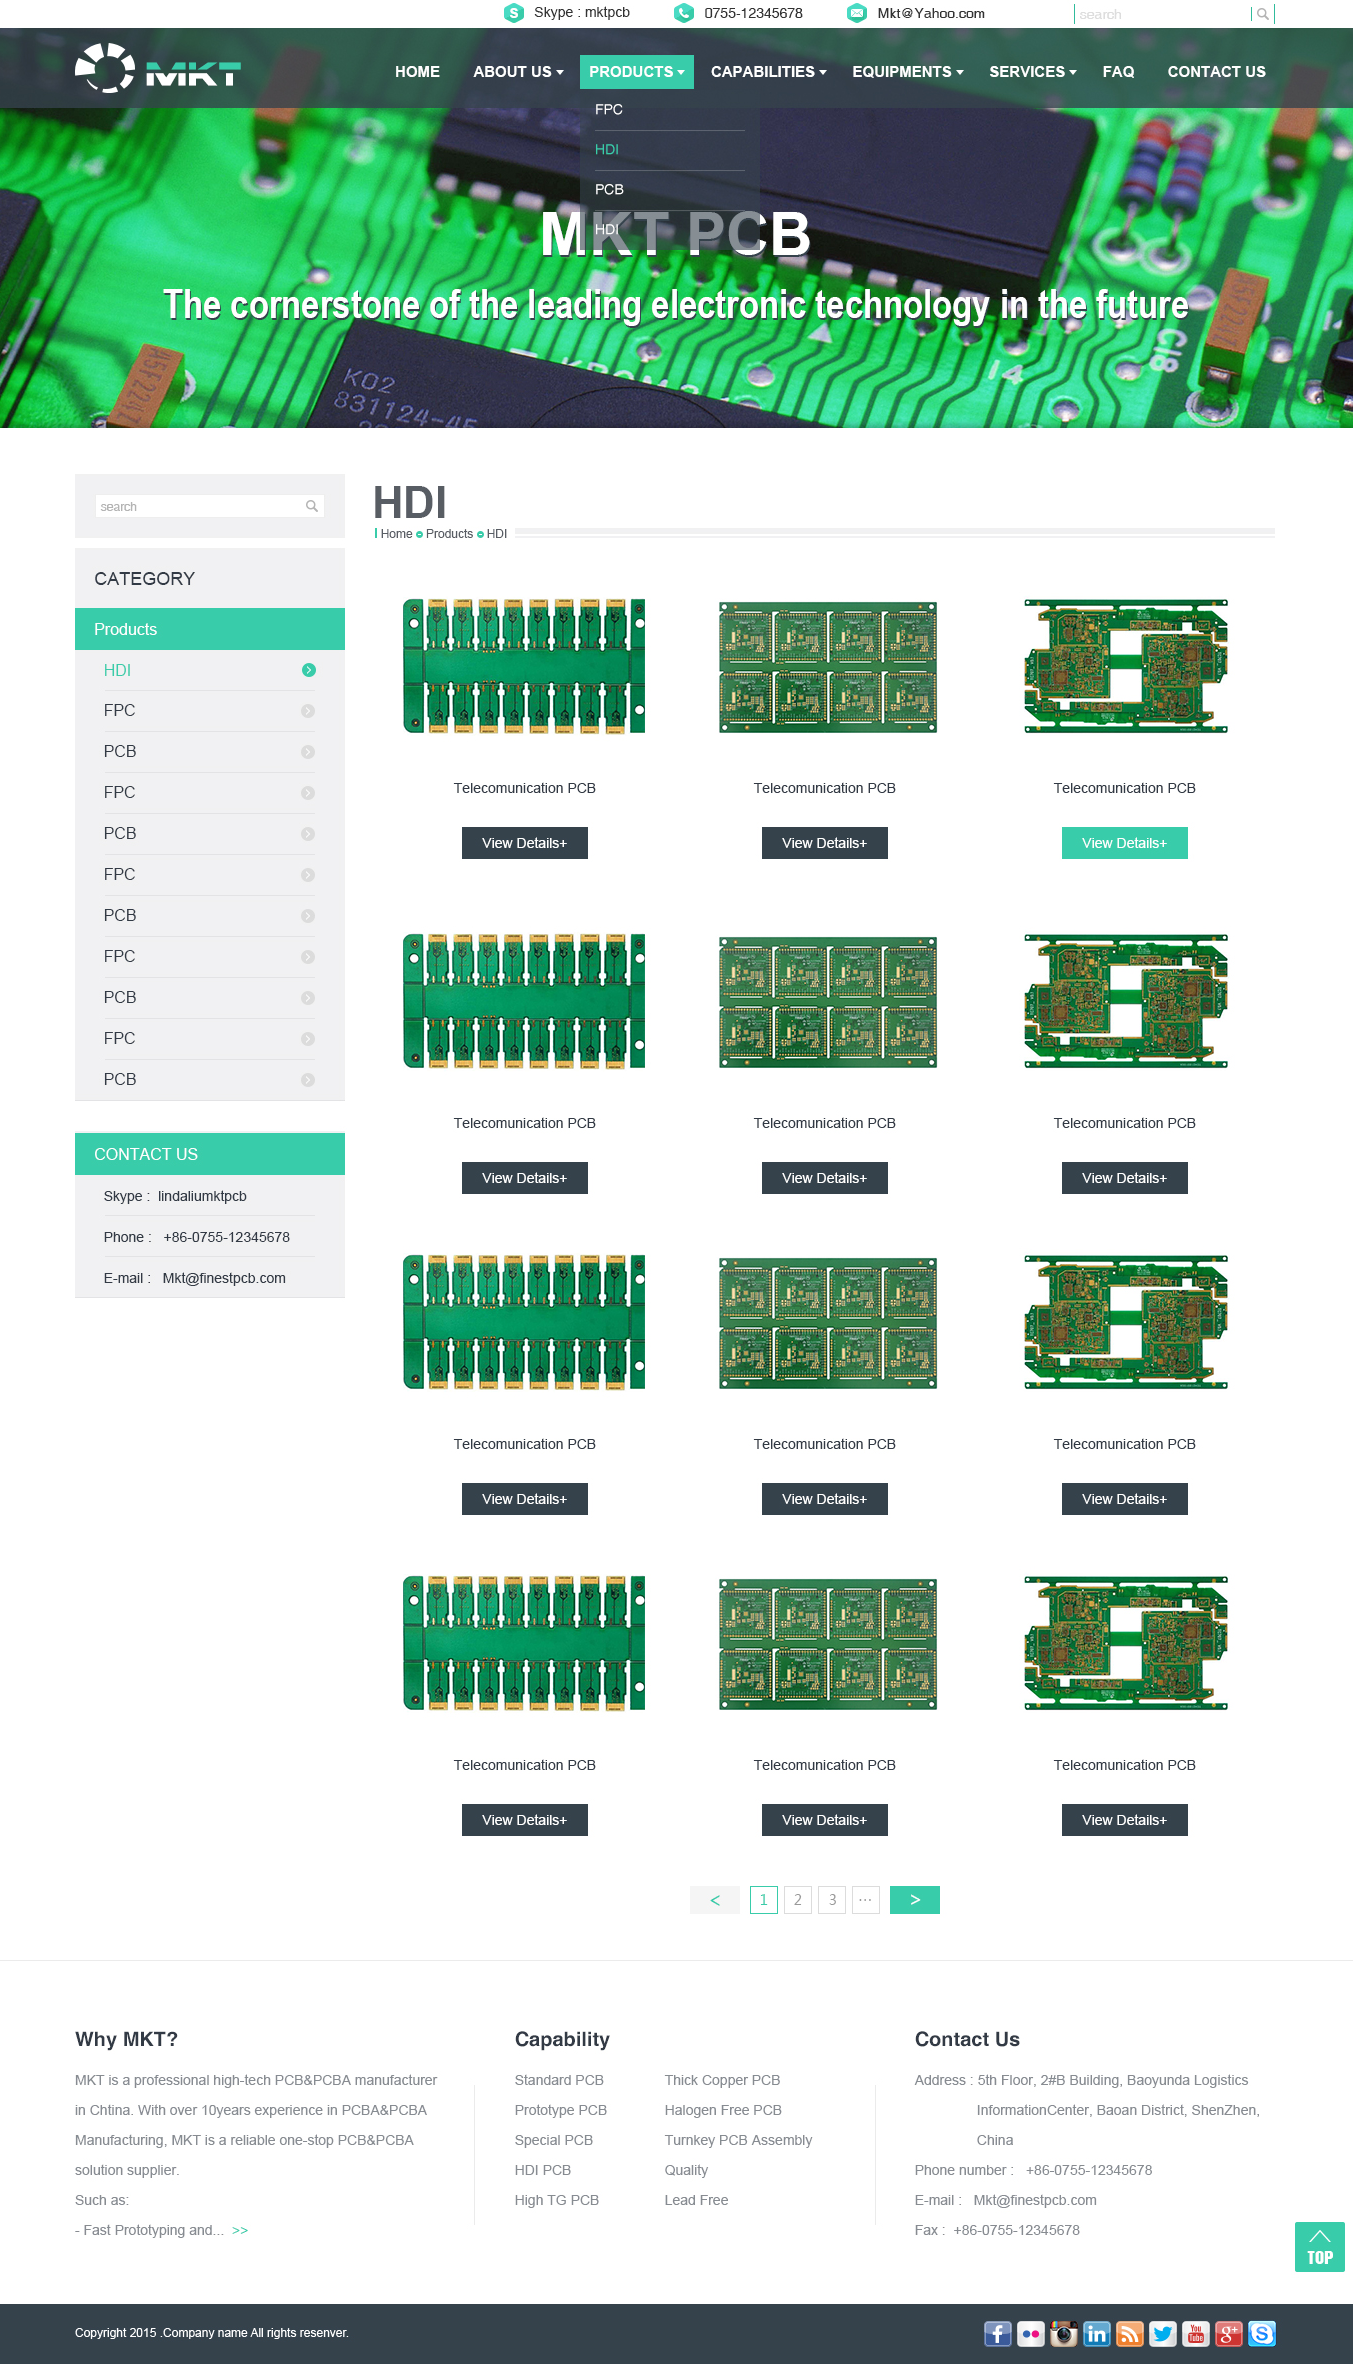This screenshot has width=1353, height=2366.
Task: Open the Services dropdown in navigation
Action: (x=1032, y=72)
